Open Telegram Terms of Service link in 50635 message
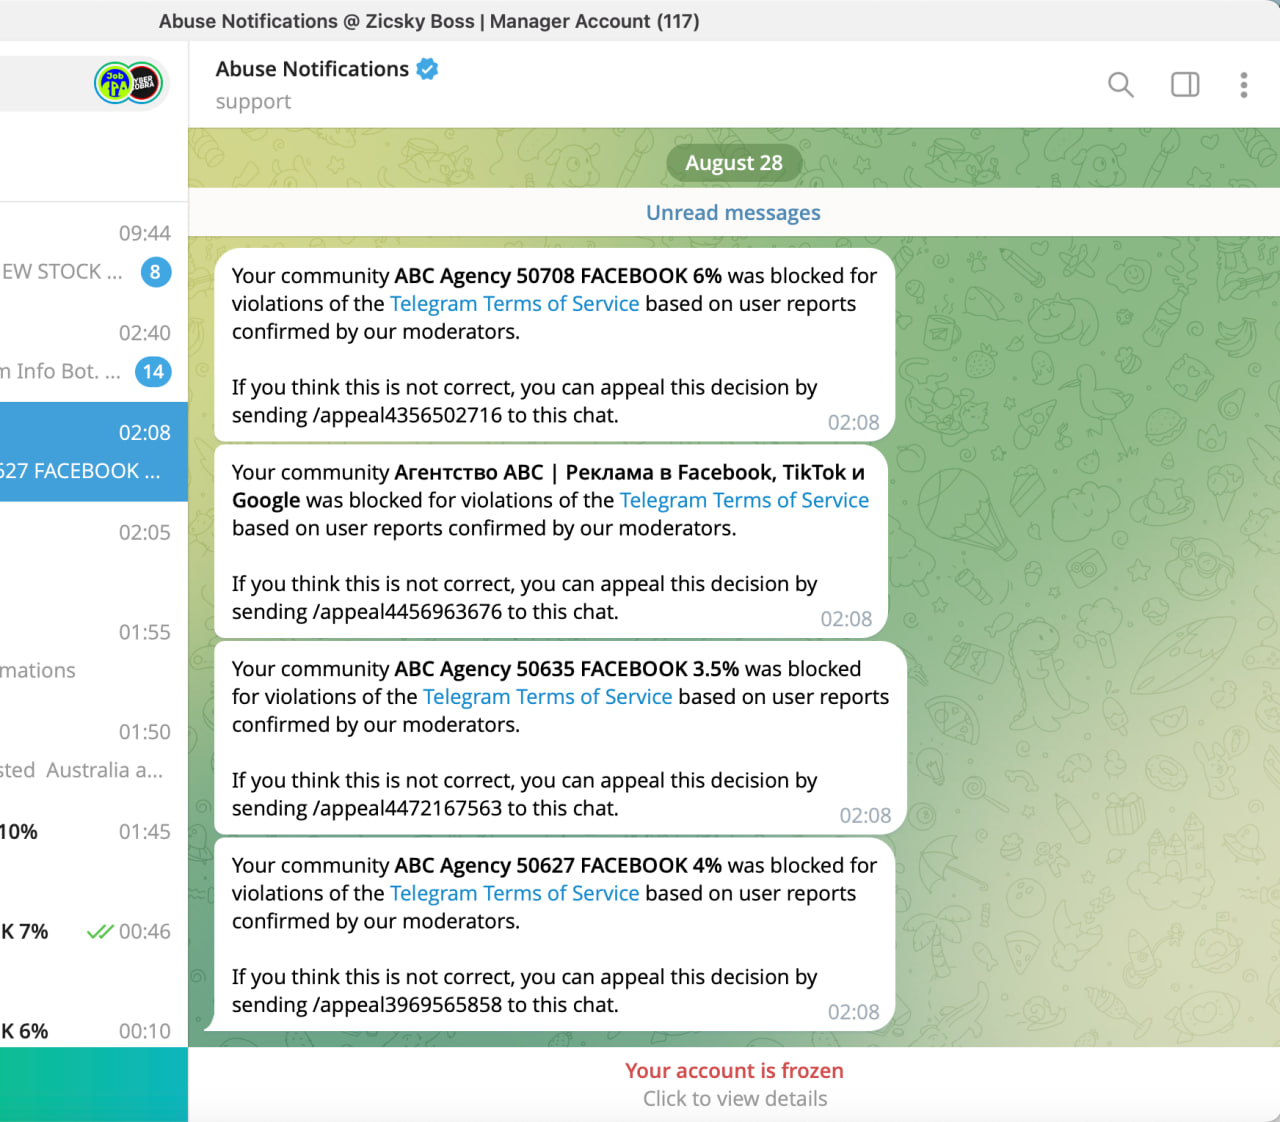Viewport: 1280px width, 1122px height. (x=547, y=697)
